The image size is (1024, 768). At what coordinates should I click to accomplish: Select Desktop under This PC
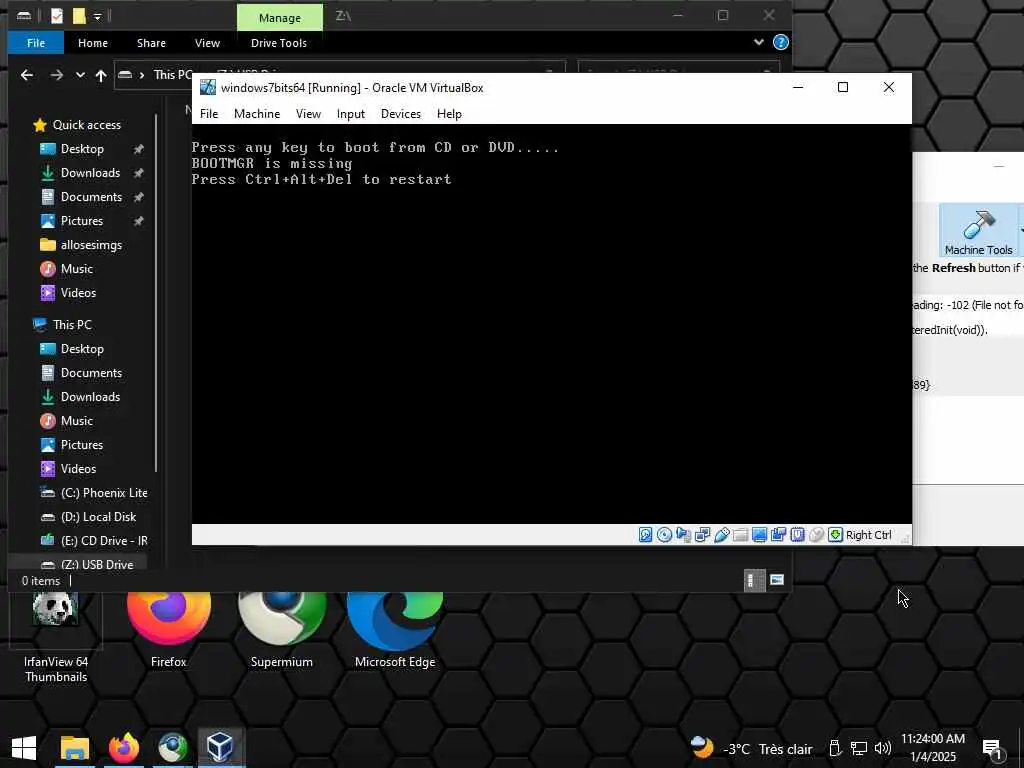(82, 349)
